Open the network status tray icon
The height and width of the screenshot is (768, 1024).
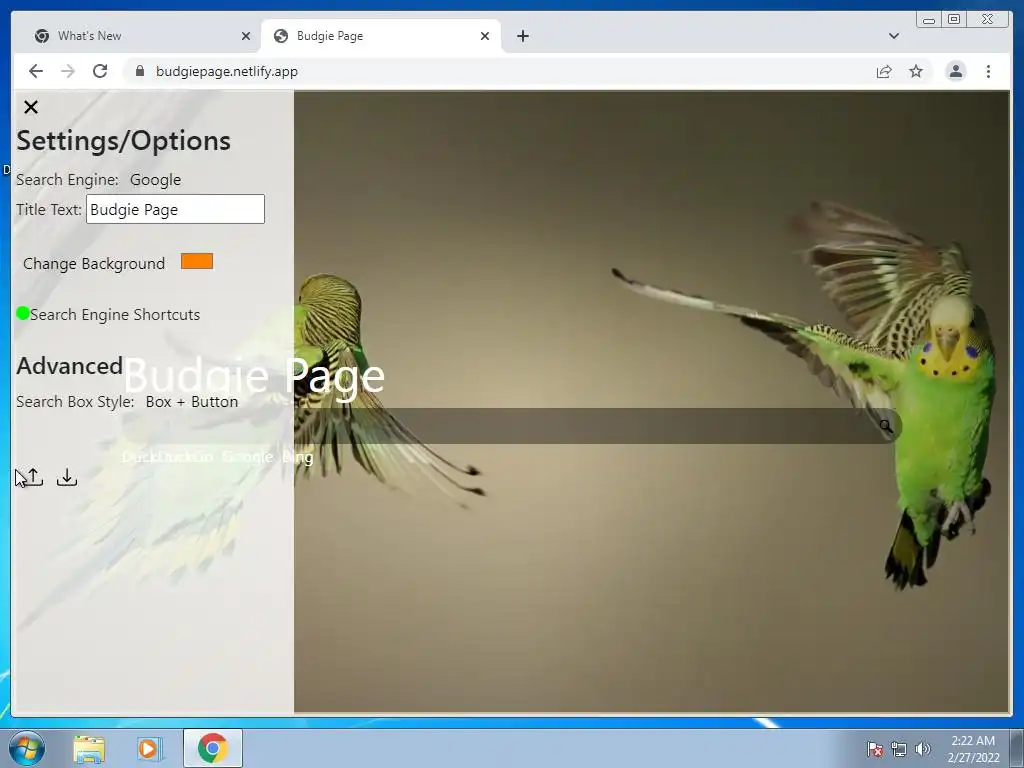tap(899, 749)
